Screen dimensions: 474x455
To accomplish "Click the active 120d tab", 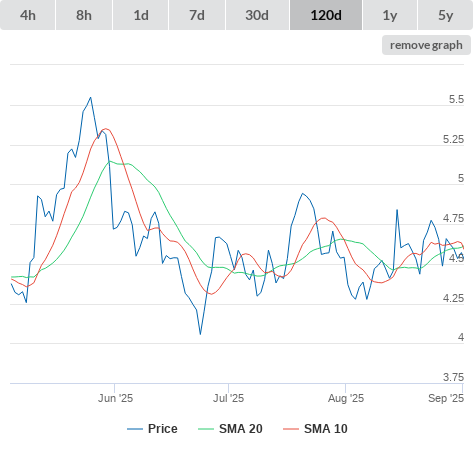I will point(326,15).
